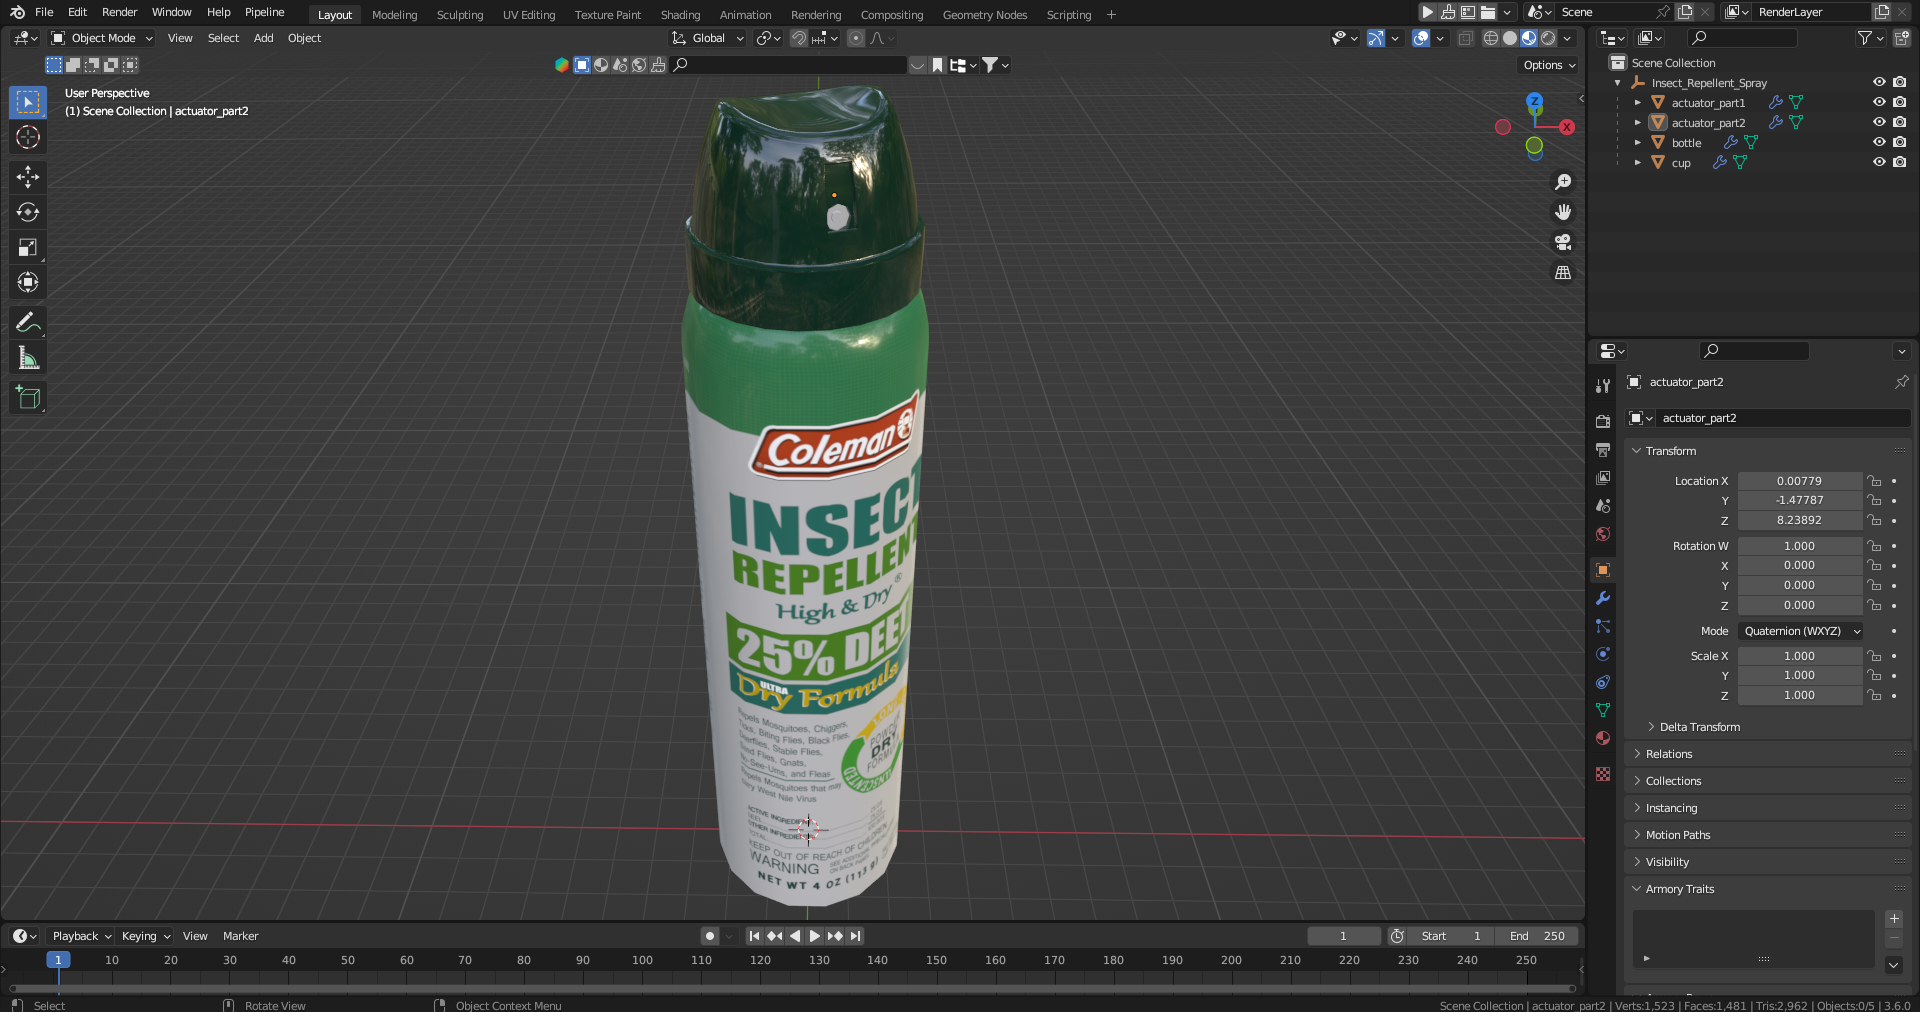This screenshot has height=1012, width=1920.
Task: Open the rotation Mode Quaternion dropdown
Action: pyautogui.click(x=1801, y=631)
